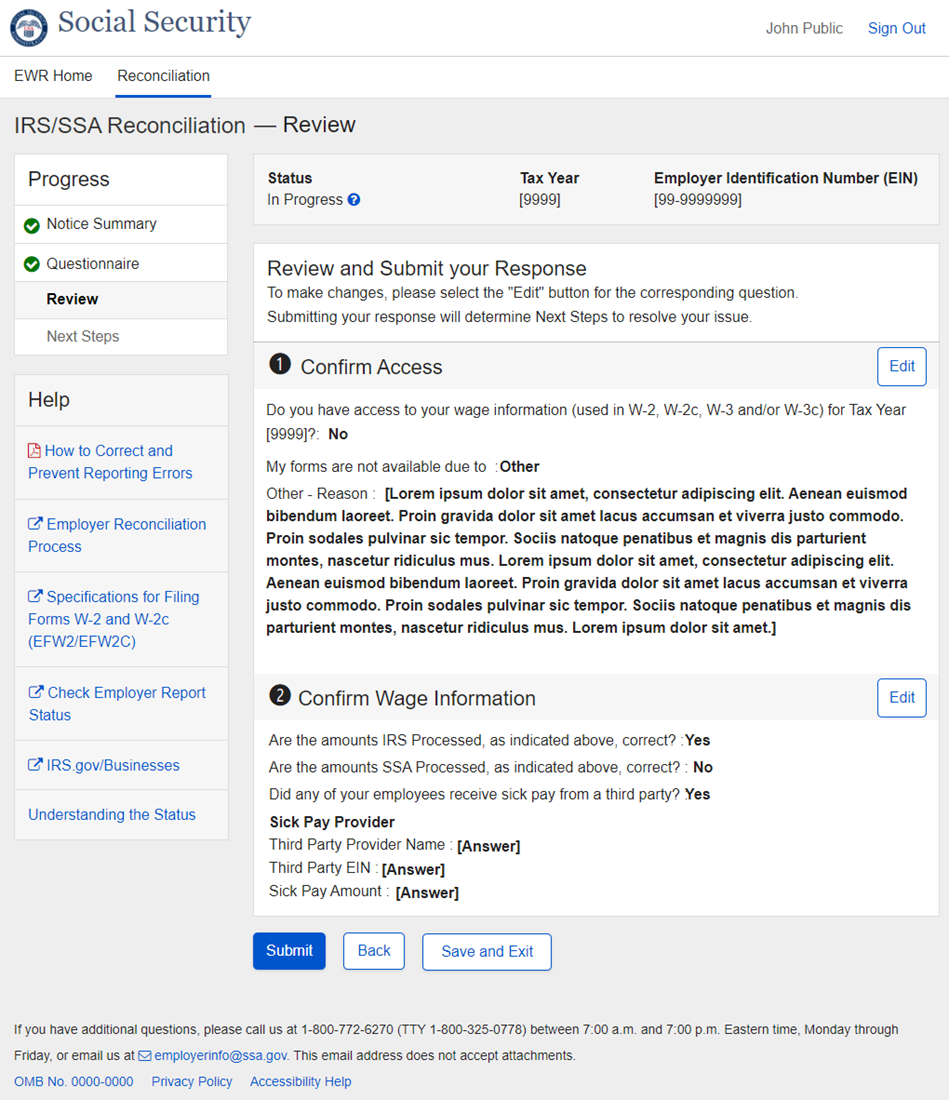Click the In Progress status help icon

pyautogui.click(x=354, y=200)
